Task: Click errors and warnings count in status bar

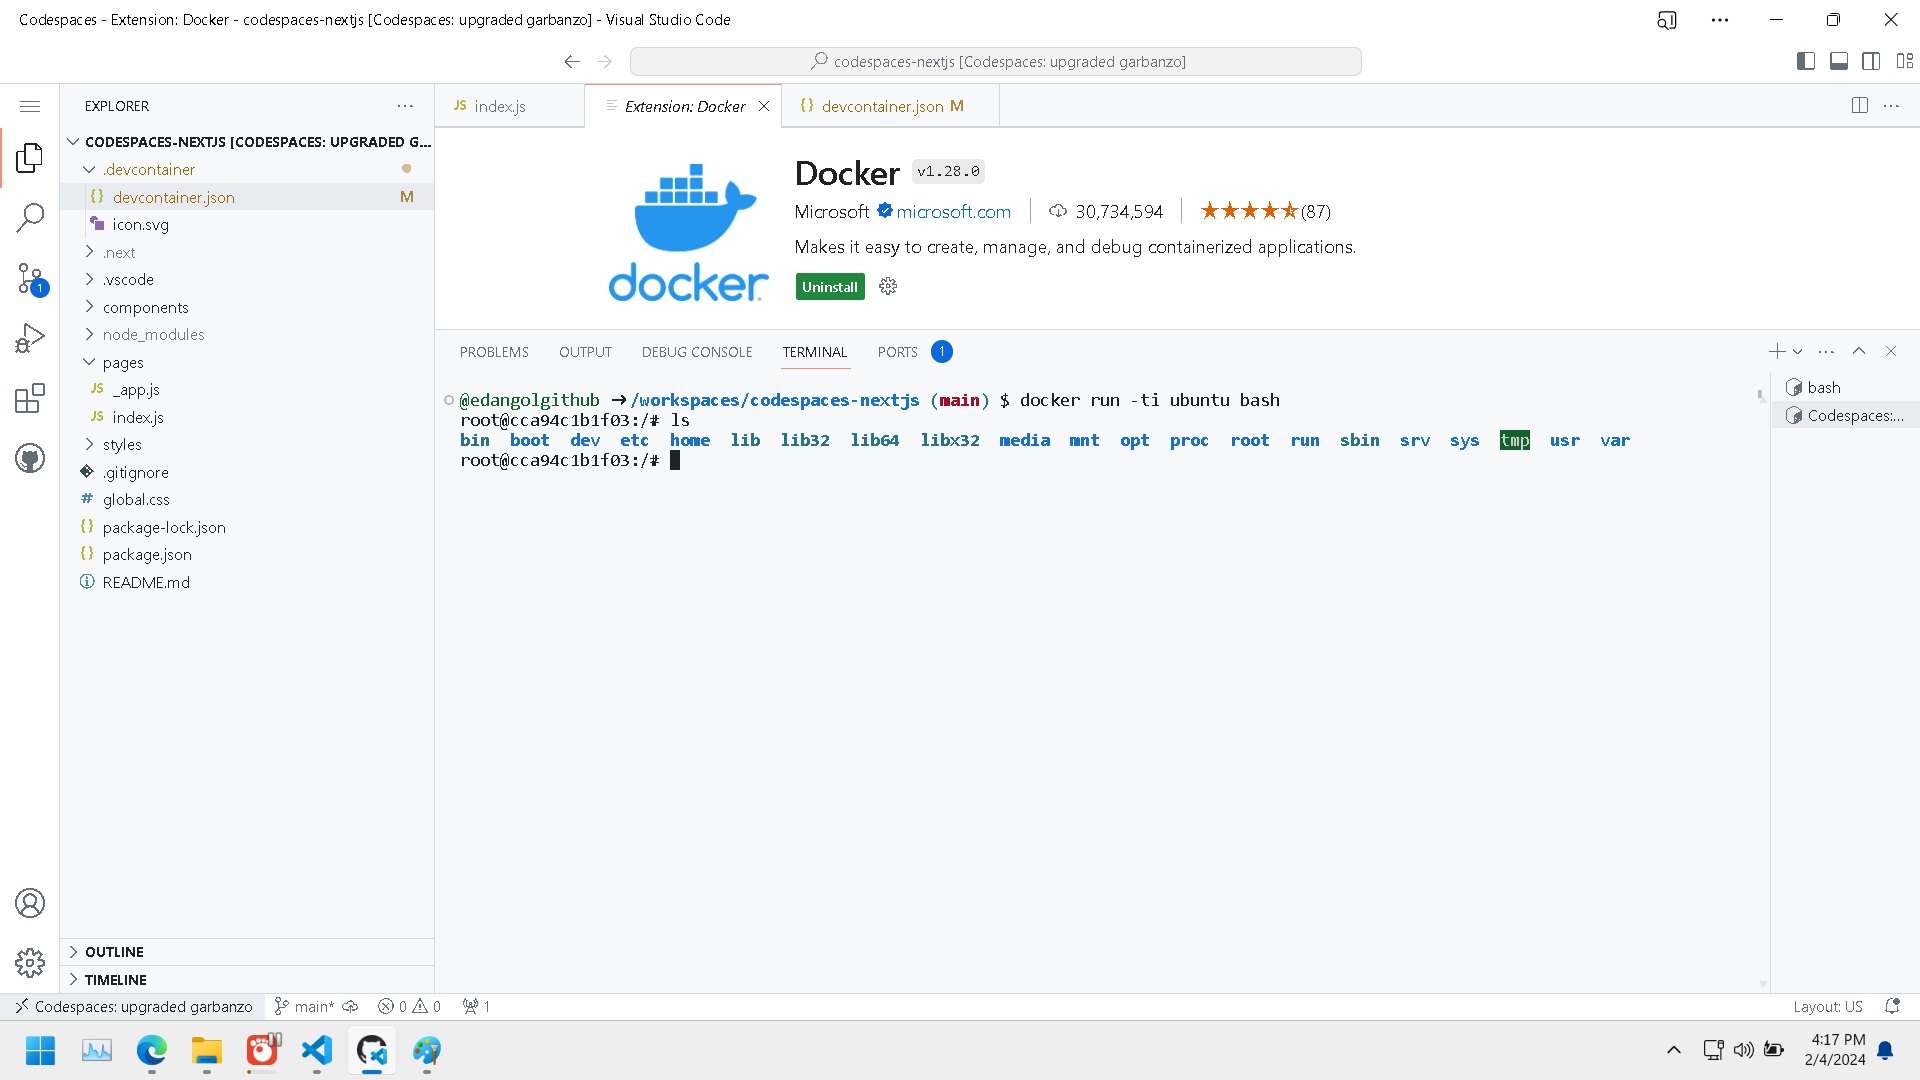Action: pyautogui.click(x=410, y=1007)
